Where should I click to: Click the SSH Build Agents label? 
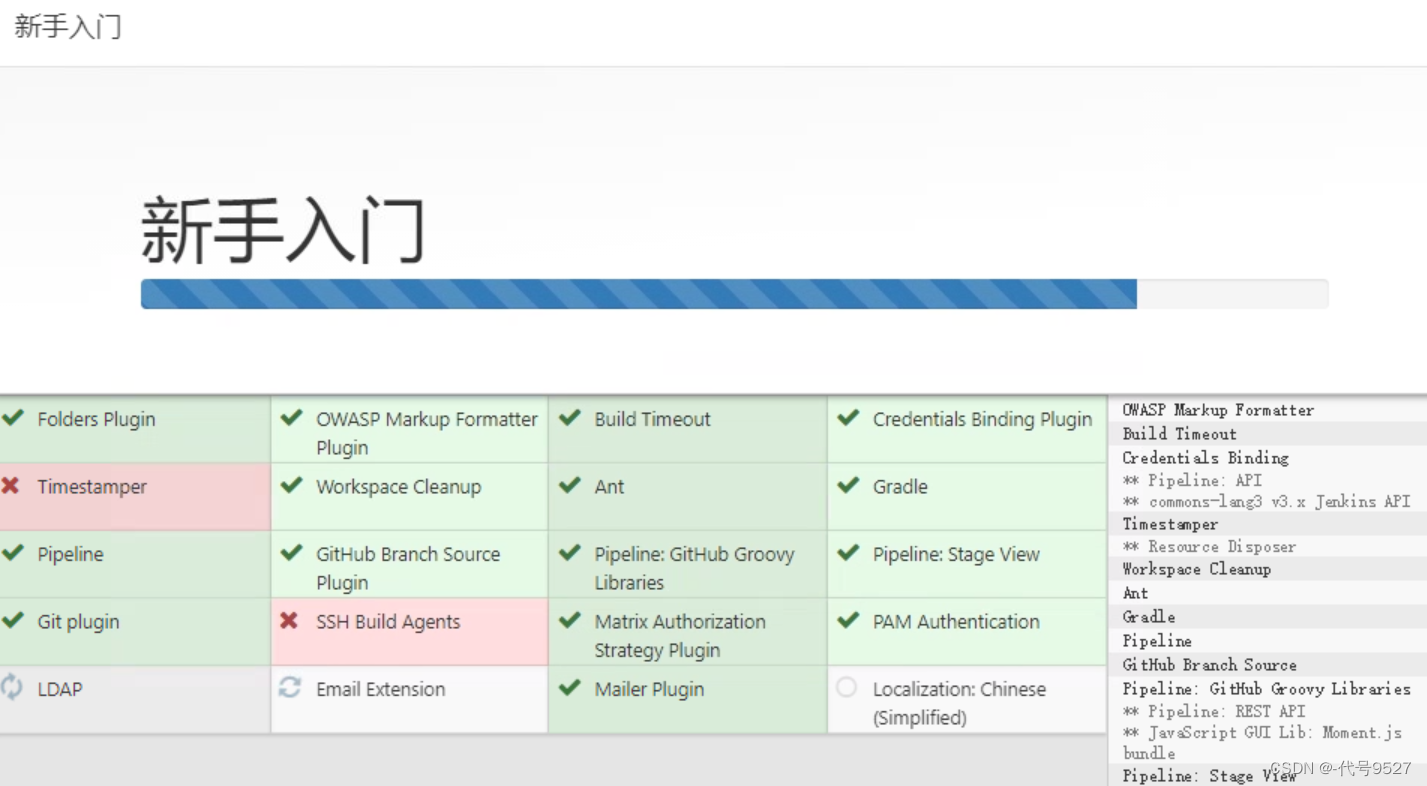[388, 622]
